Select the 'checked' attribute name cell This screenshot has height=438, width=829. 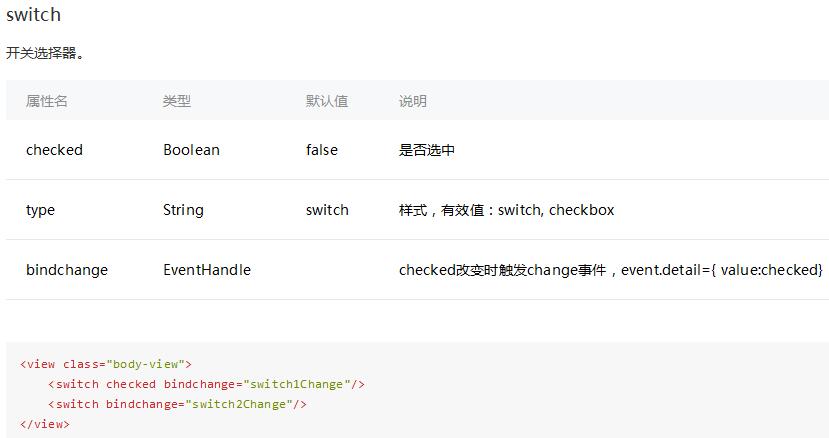click(54, 150)
